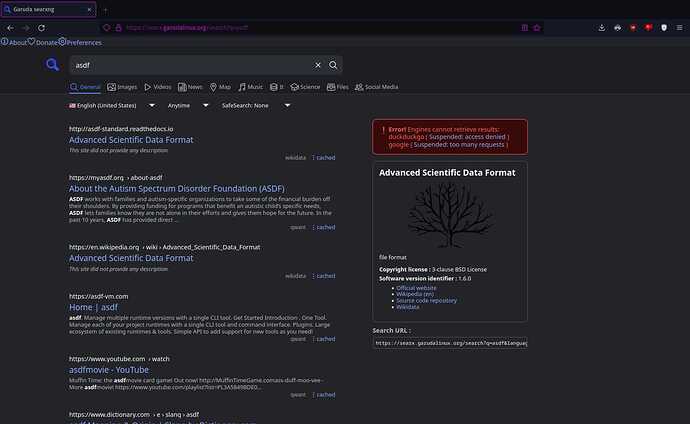This screenshot has width=690, height=424.
Task: Open the Firefox hamburger menu
Action: point(679,28)
